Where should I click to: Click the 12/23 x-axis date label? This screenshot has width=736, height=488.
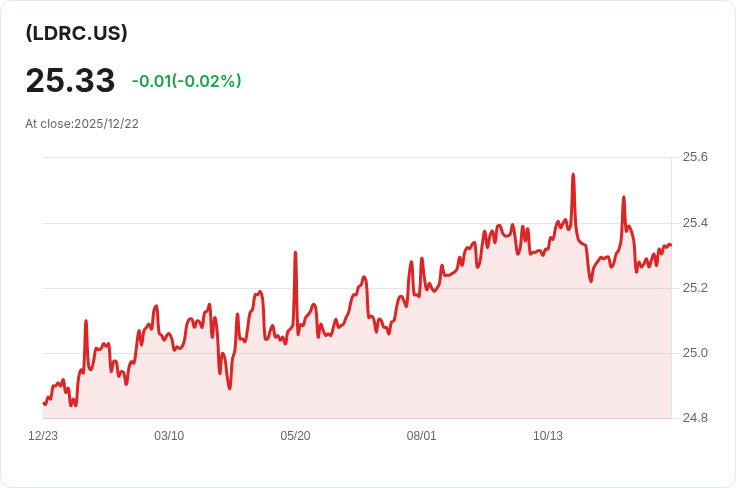[x=43, y=436]
